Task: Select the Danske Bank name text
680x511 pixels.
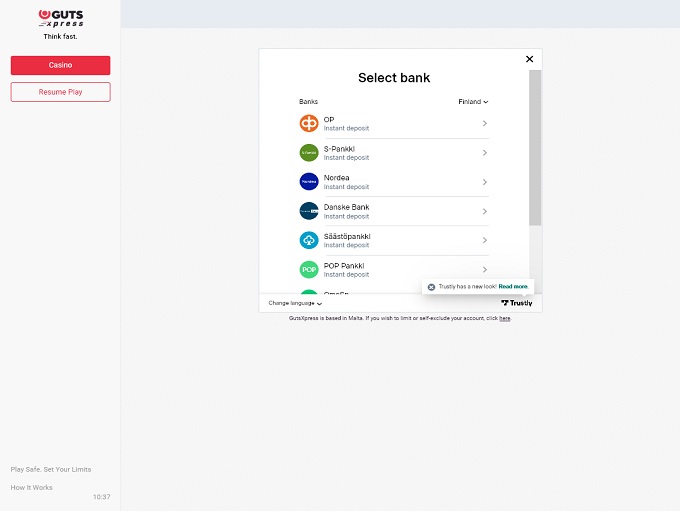Action: (x=347, y=207)
